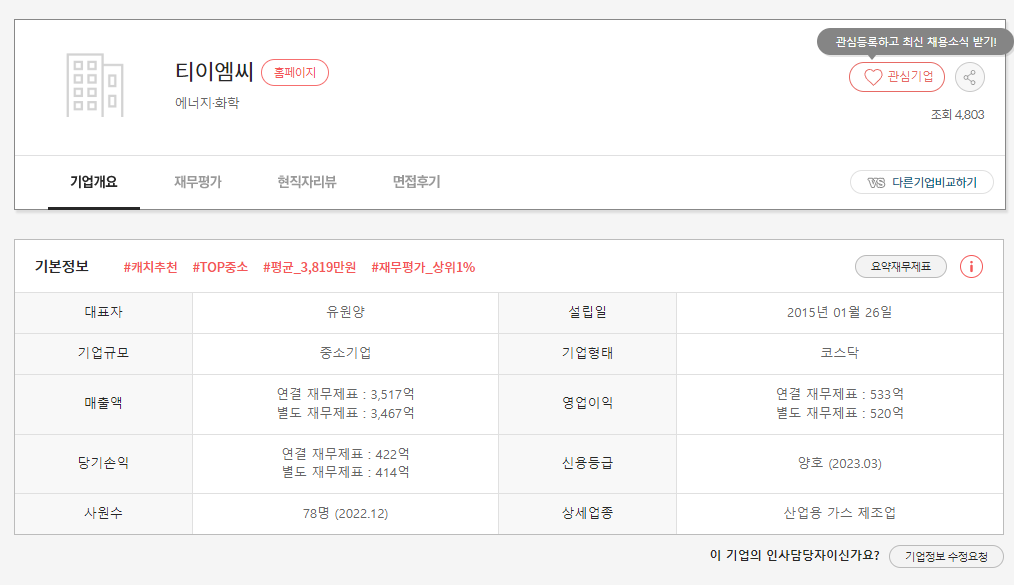Click the red info icon
This screenshot has width=1014, height=585.
pyautogui.click(x=971, y=266)
